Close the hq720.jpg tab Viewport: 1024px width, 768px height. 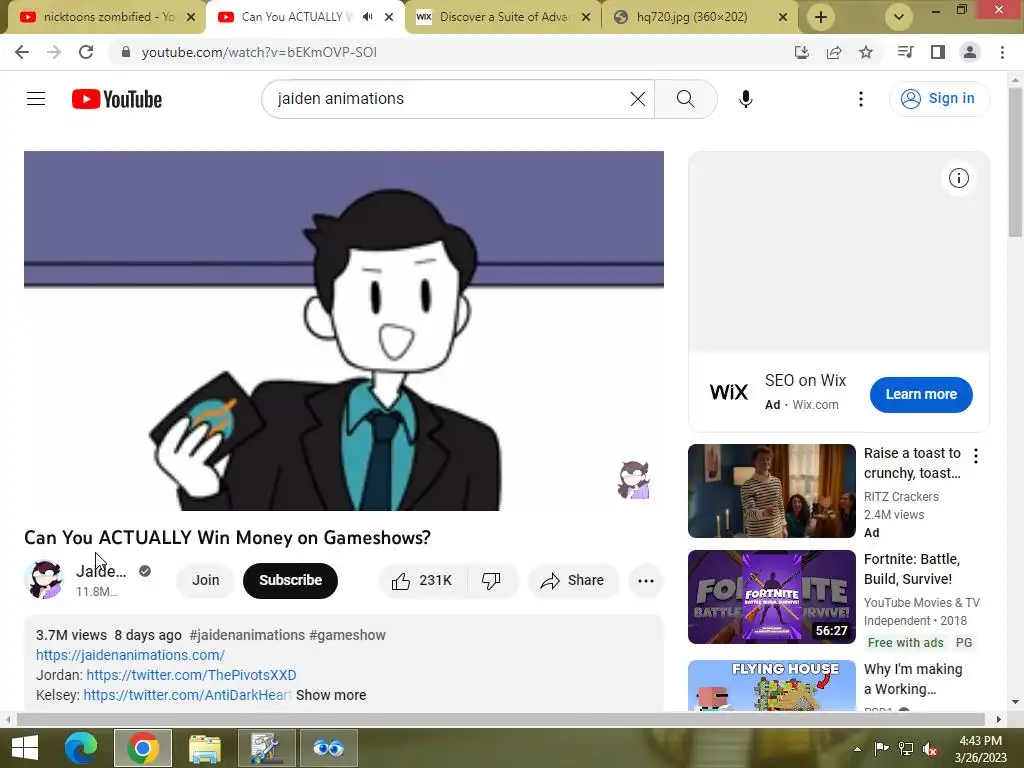[783, 18]
